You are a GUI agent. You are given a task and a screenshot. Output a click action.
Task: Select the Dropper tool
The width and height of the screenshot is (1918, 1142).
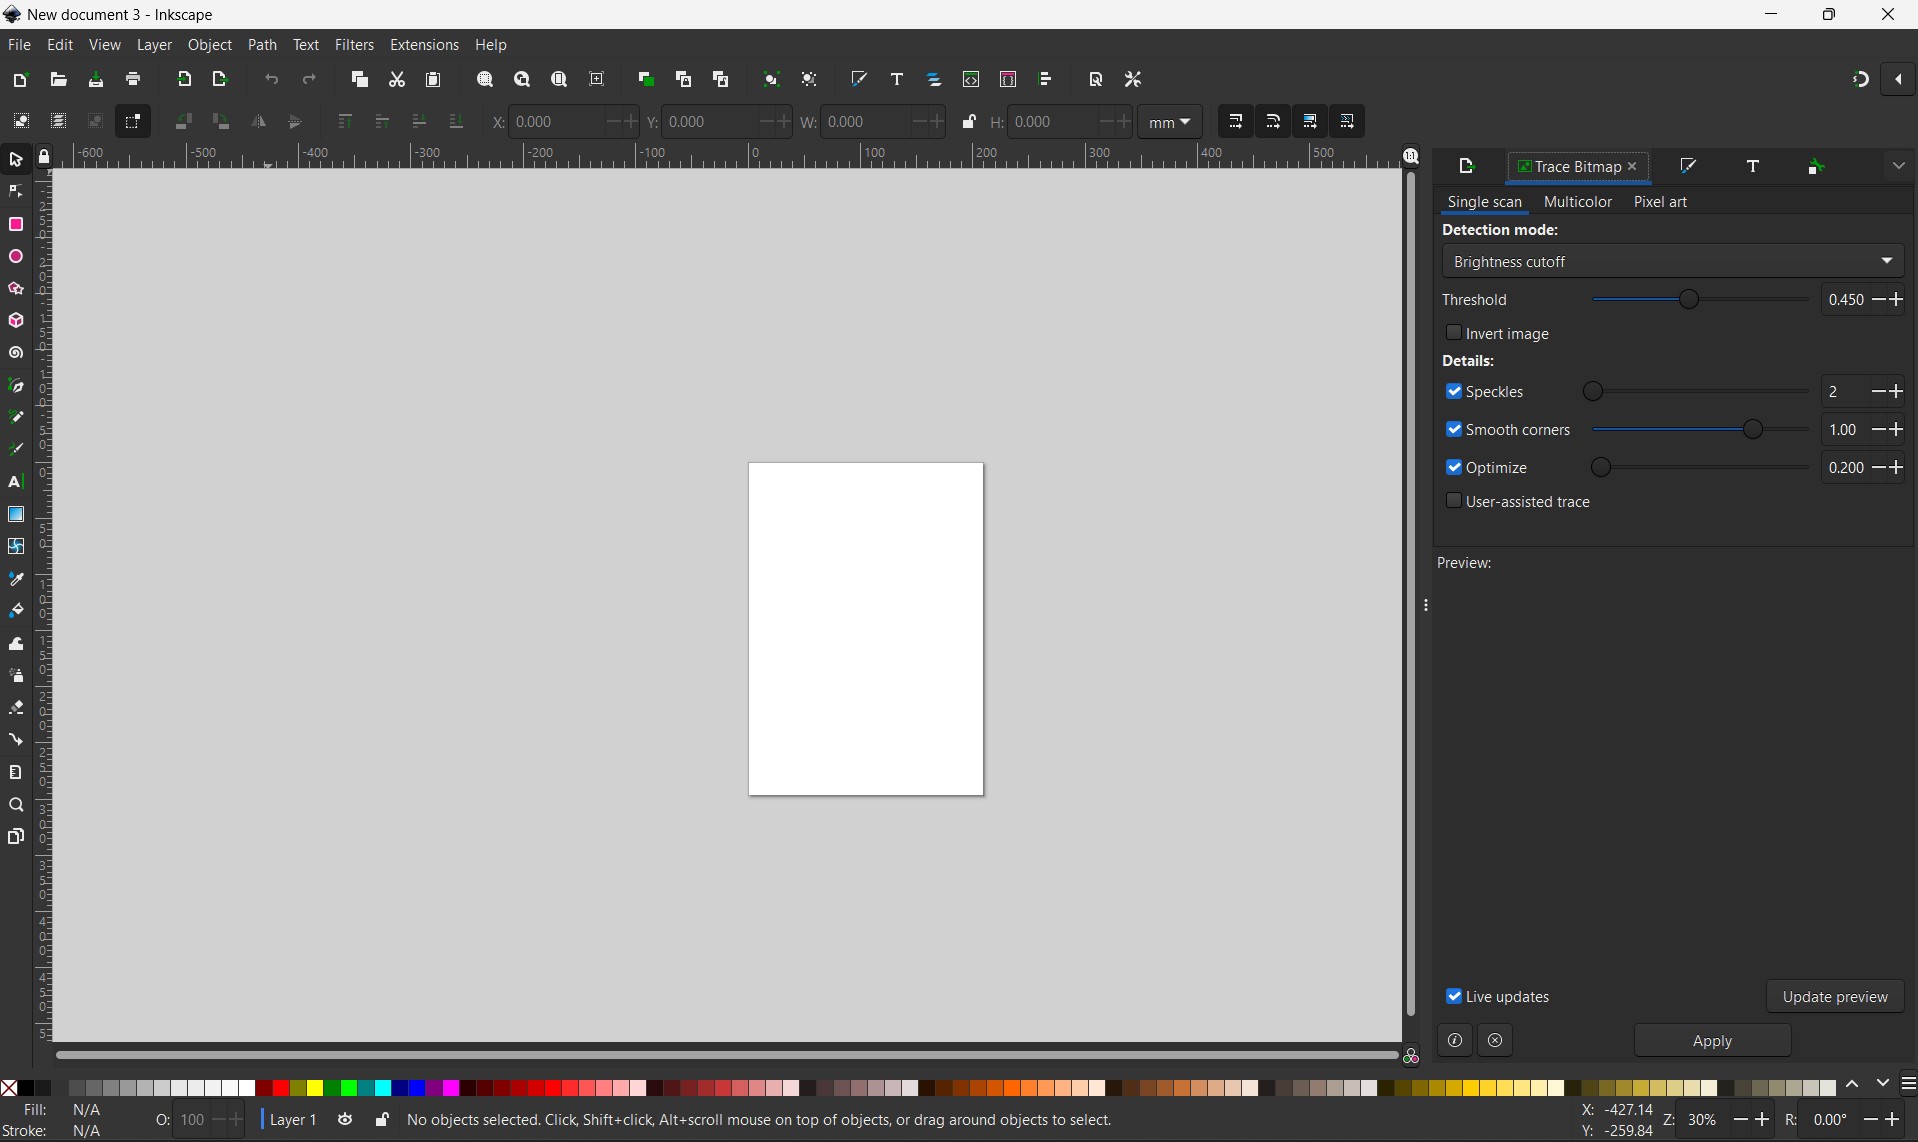(x=16, y=580)
